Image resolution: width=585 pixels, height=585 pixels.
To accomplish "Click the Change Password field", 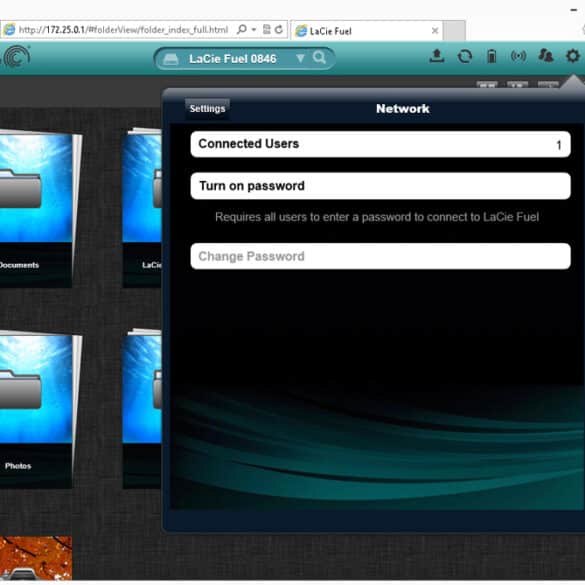I will click(x=380, y=256).
